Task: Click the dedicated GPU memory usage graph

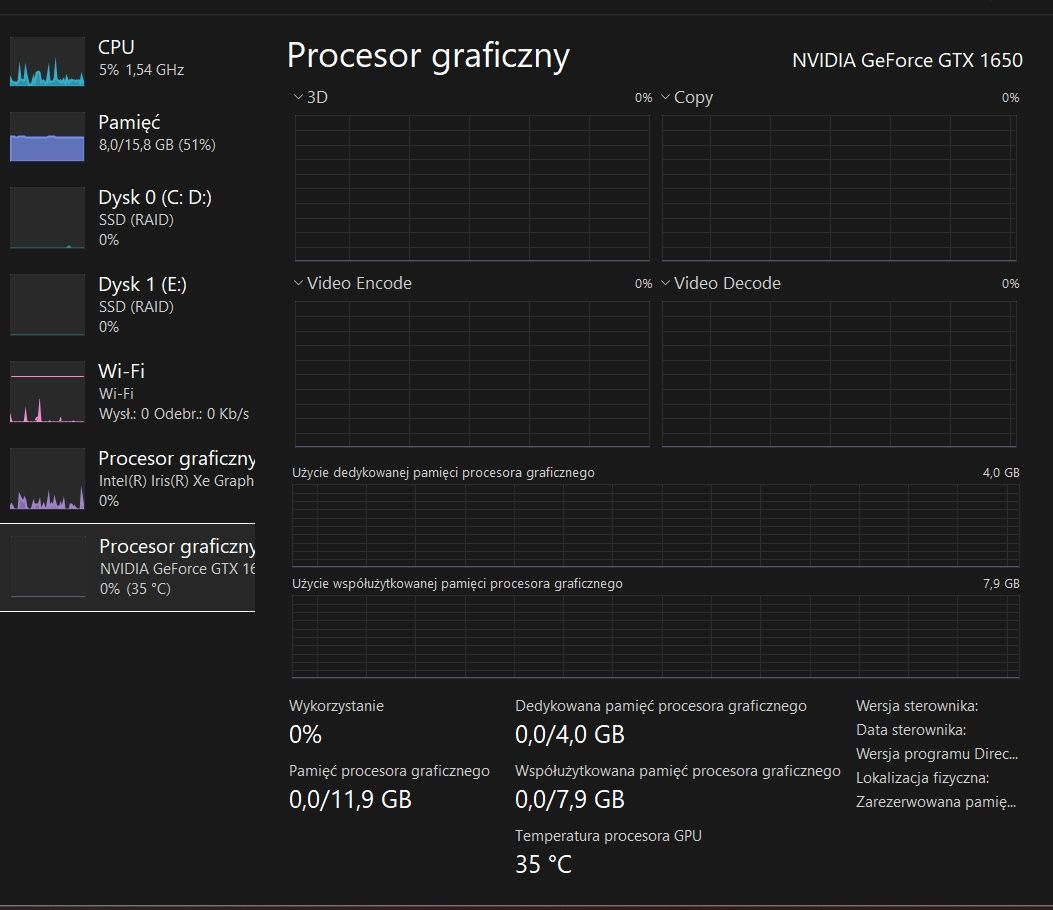Action: coord(655,525)
